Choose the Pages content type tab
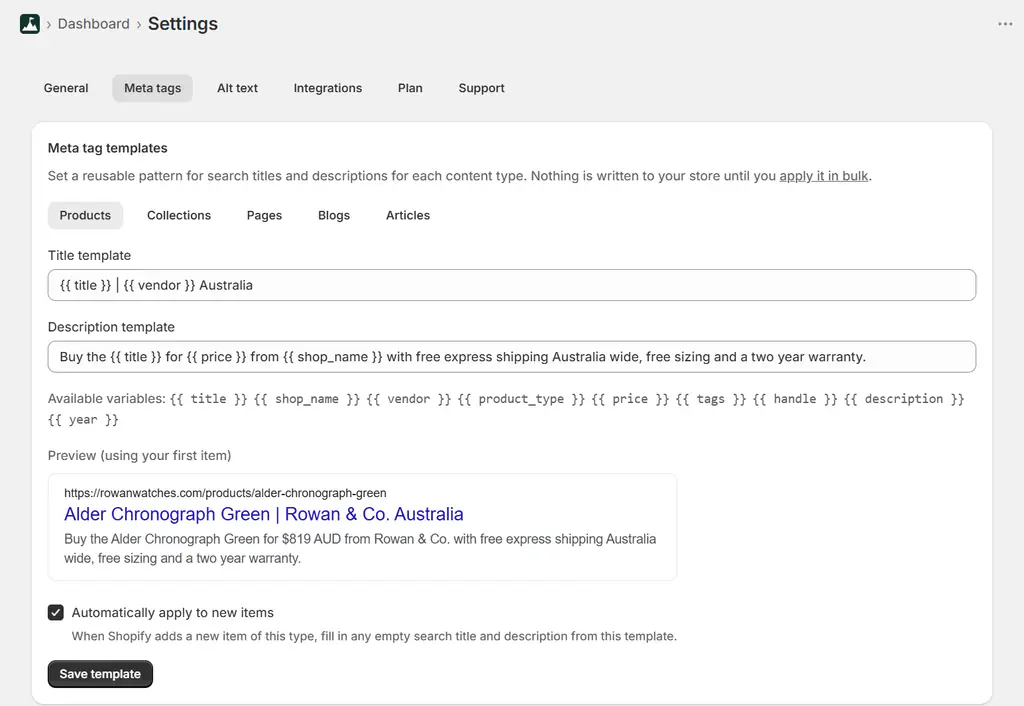This screenshot has width=1024, height=706. 264,216
